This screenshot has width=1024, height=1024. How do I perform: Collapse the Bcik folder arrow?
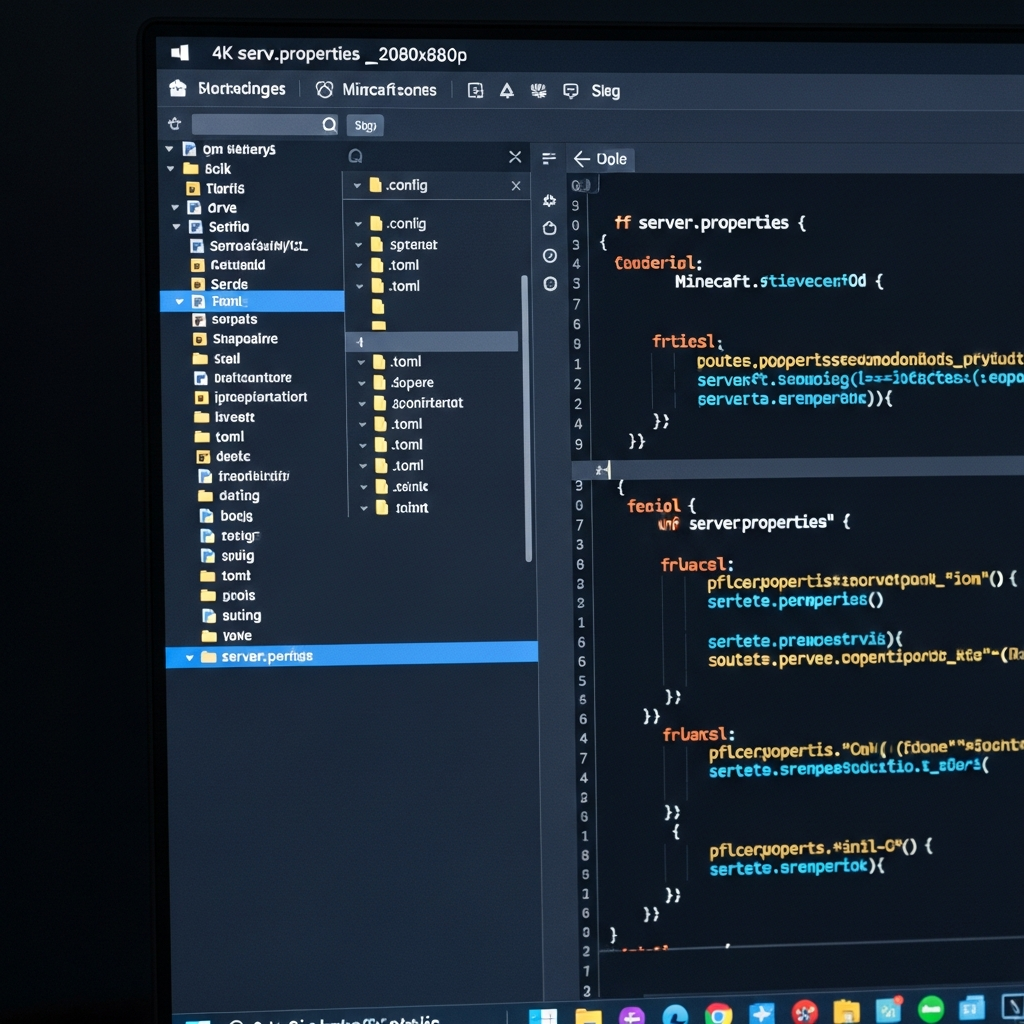coord(171,168)
